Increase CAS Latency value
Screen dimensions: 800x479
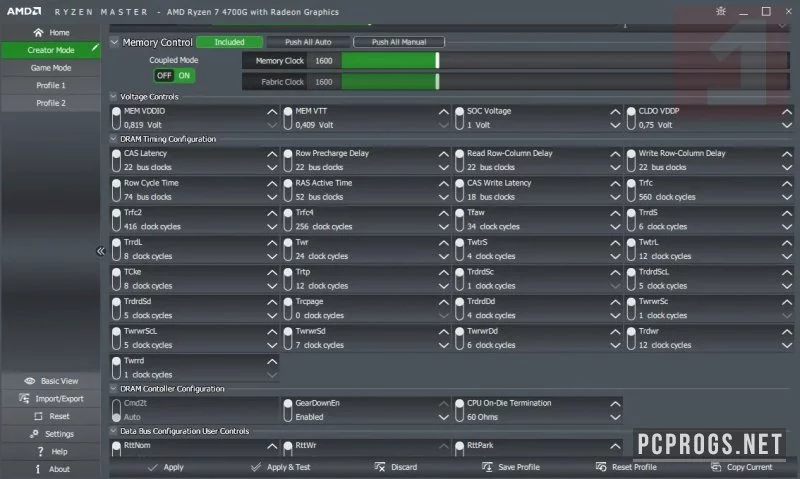(272, 154)
